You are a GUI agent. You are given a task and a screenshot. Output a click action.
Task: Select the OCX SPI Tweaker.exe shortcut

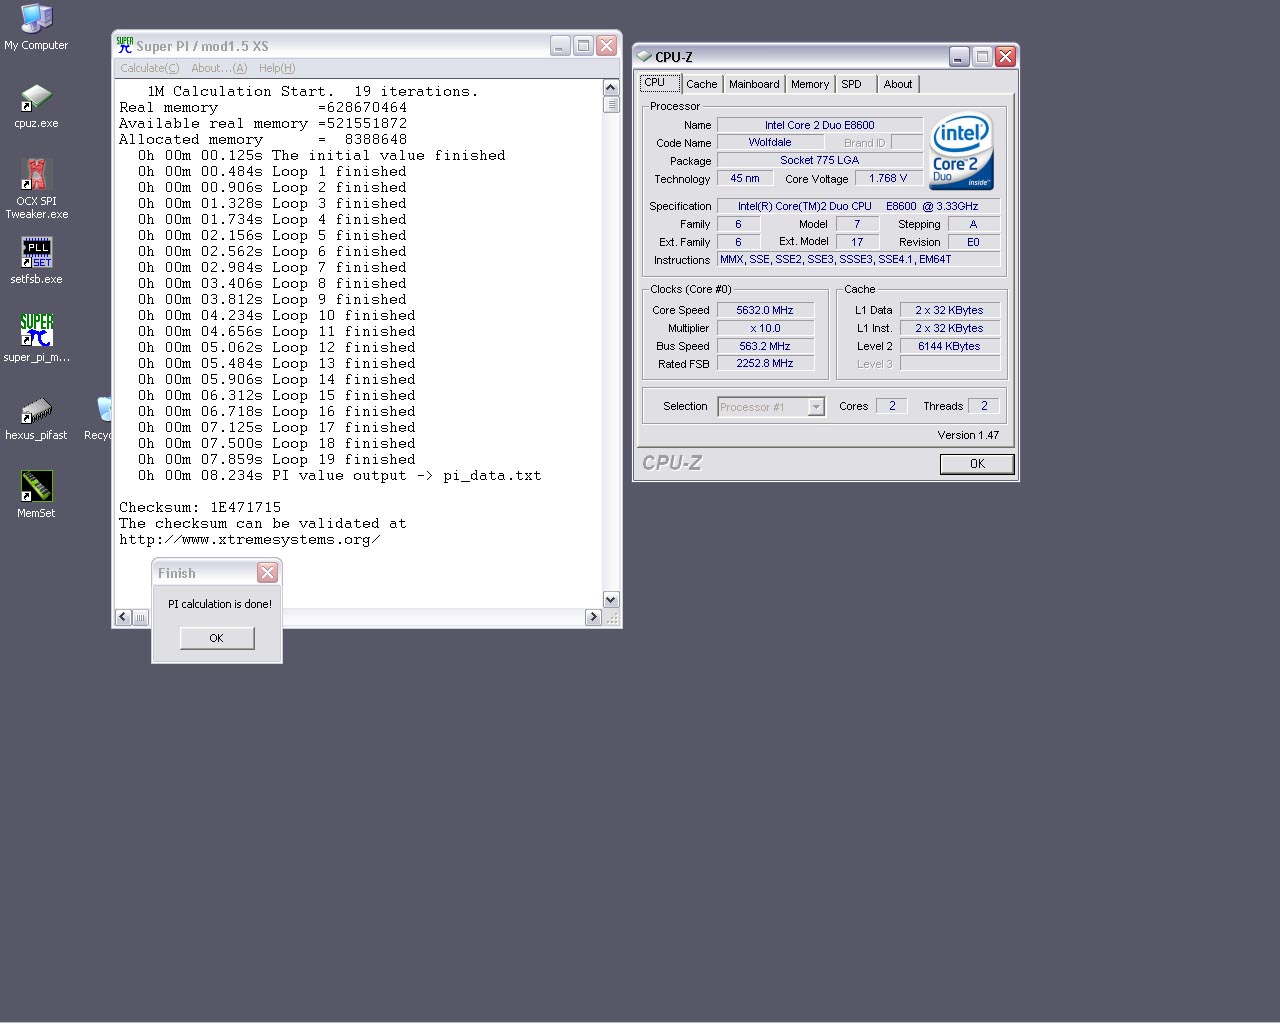tap(36, 189)
